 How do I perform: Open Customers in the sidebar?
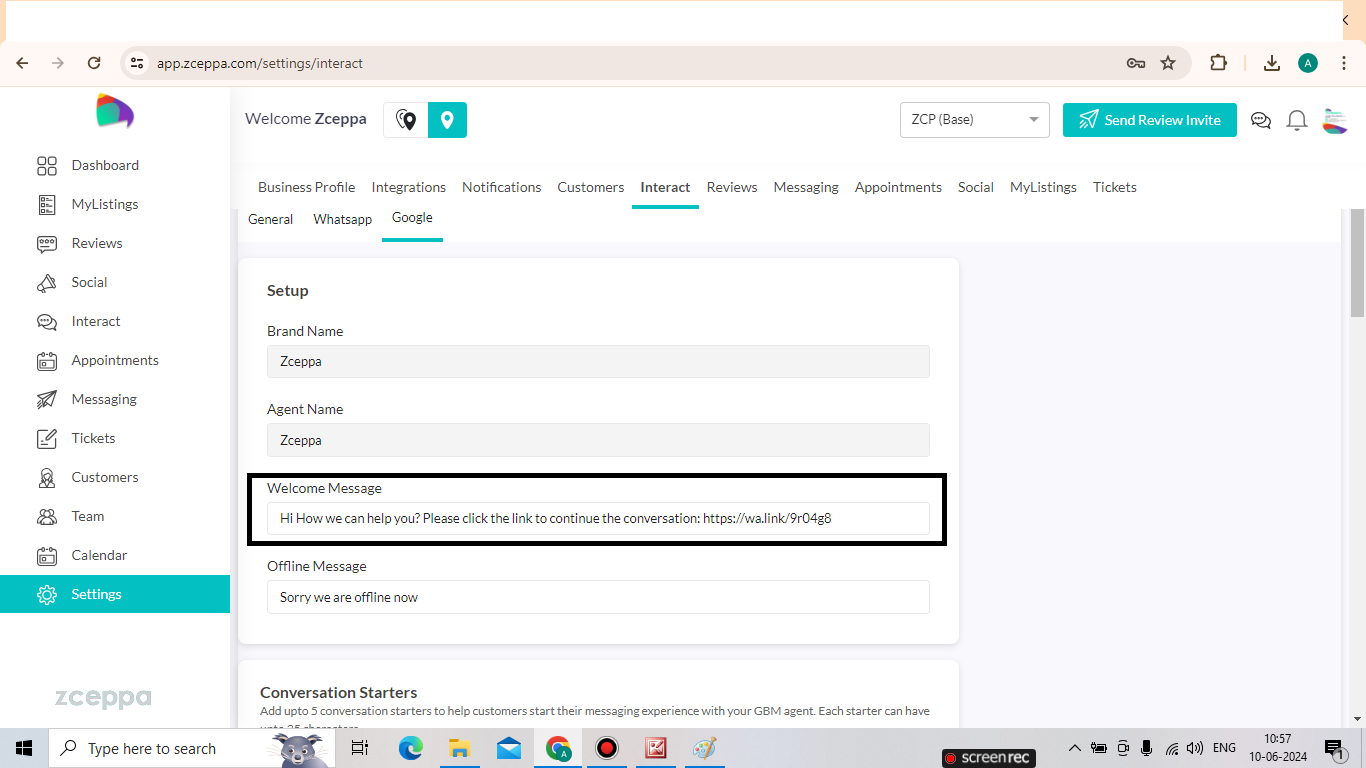(x=88, y=477)
